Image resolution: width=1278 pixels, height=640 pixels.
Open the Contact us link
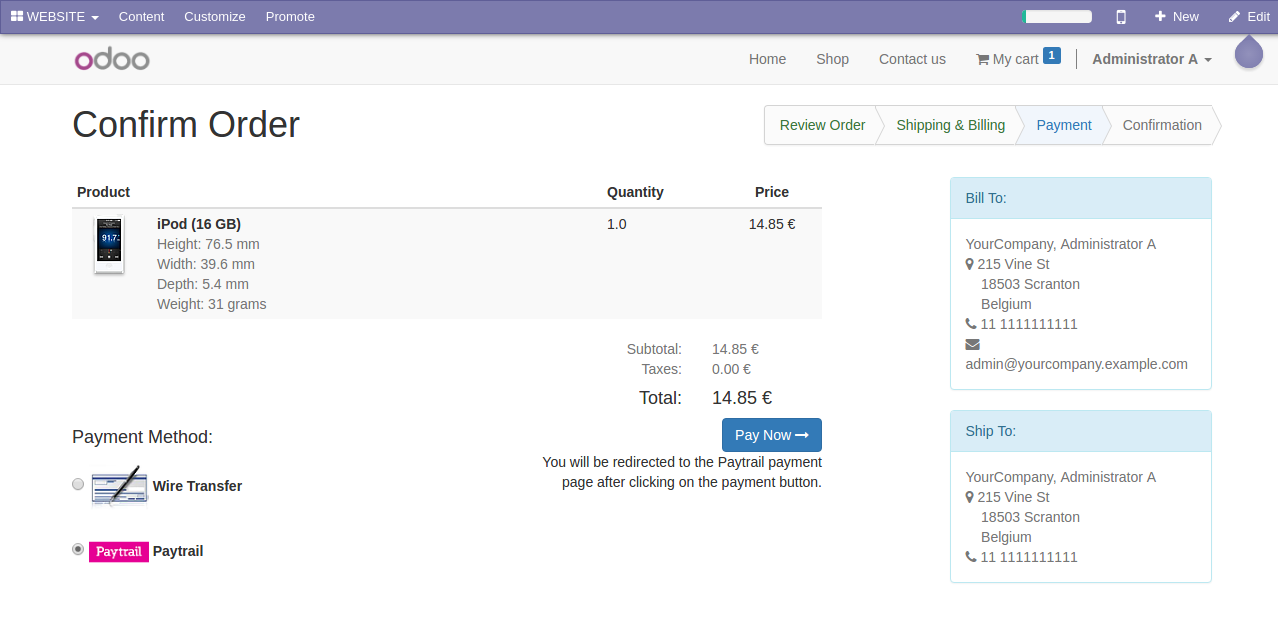click(912, 59)
